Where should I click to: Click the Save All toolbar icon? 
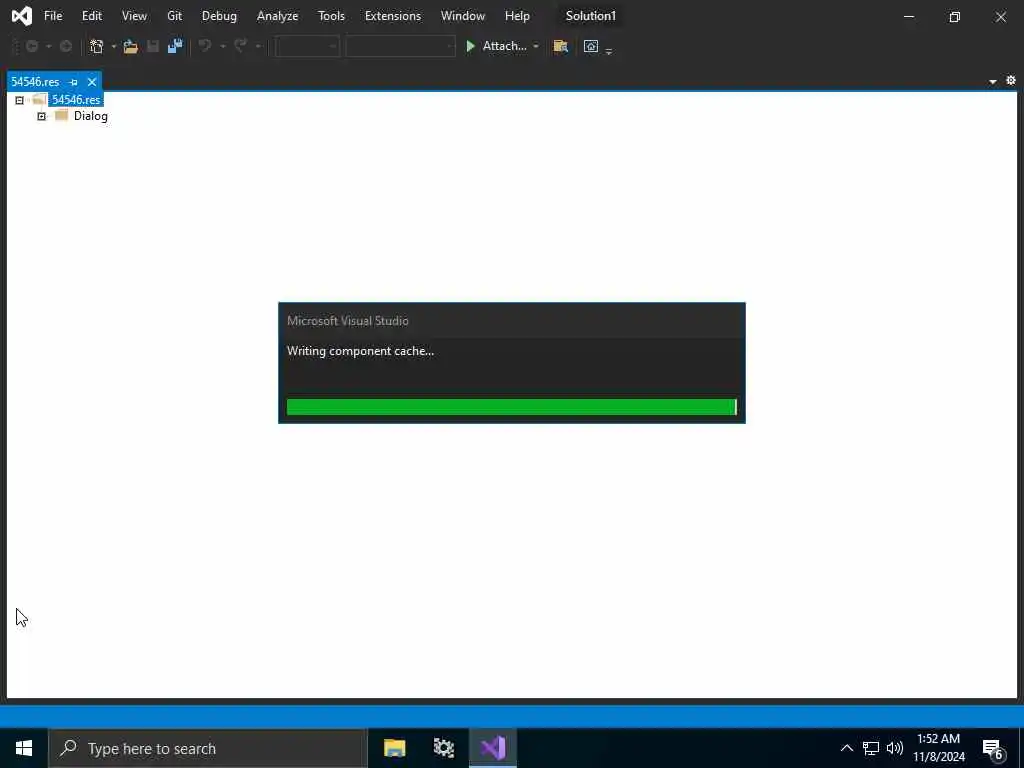[175, 46]
